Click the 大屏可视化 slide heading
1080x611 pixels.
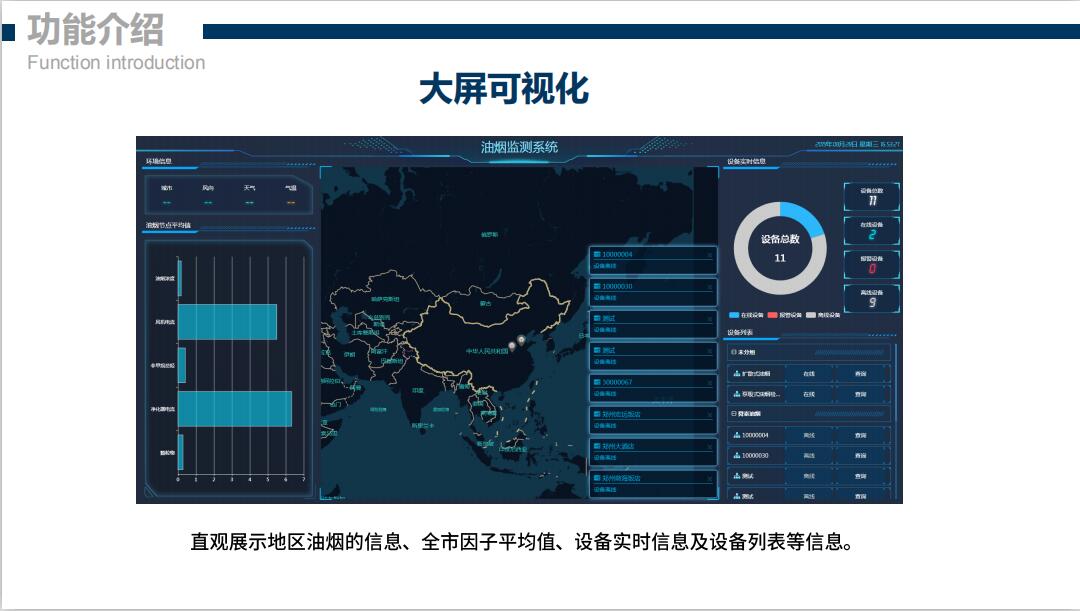click(x=504, y=88)
